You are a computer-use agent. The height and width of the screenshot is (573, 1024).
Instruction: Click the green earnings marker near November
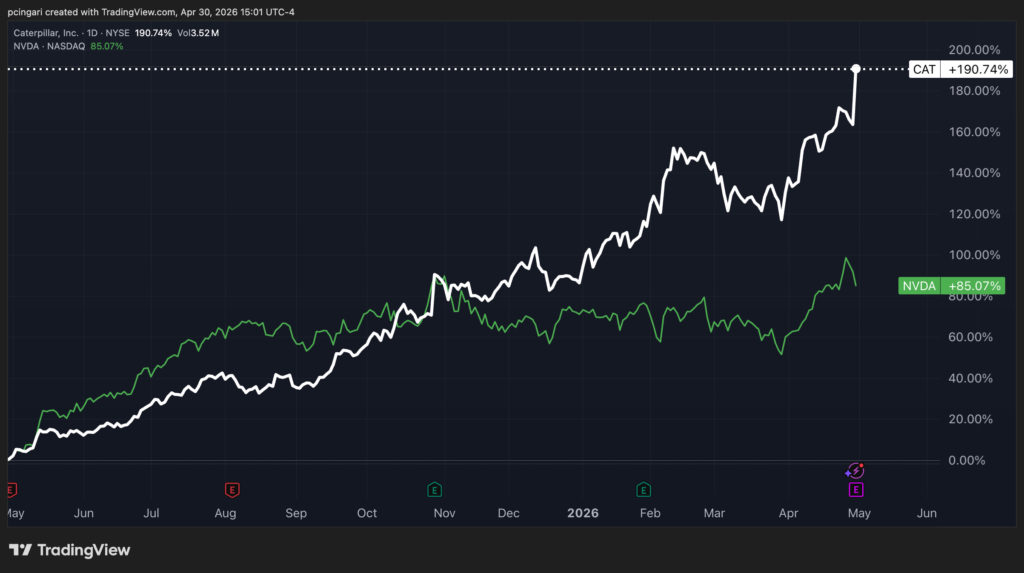[x=434, y=489]
